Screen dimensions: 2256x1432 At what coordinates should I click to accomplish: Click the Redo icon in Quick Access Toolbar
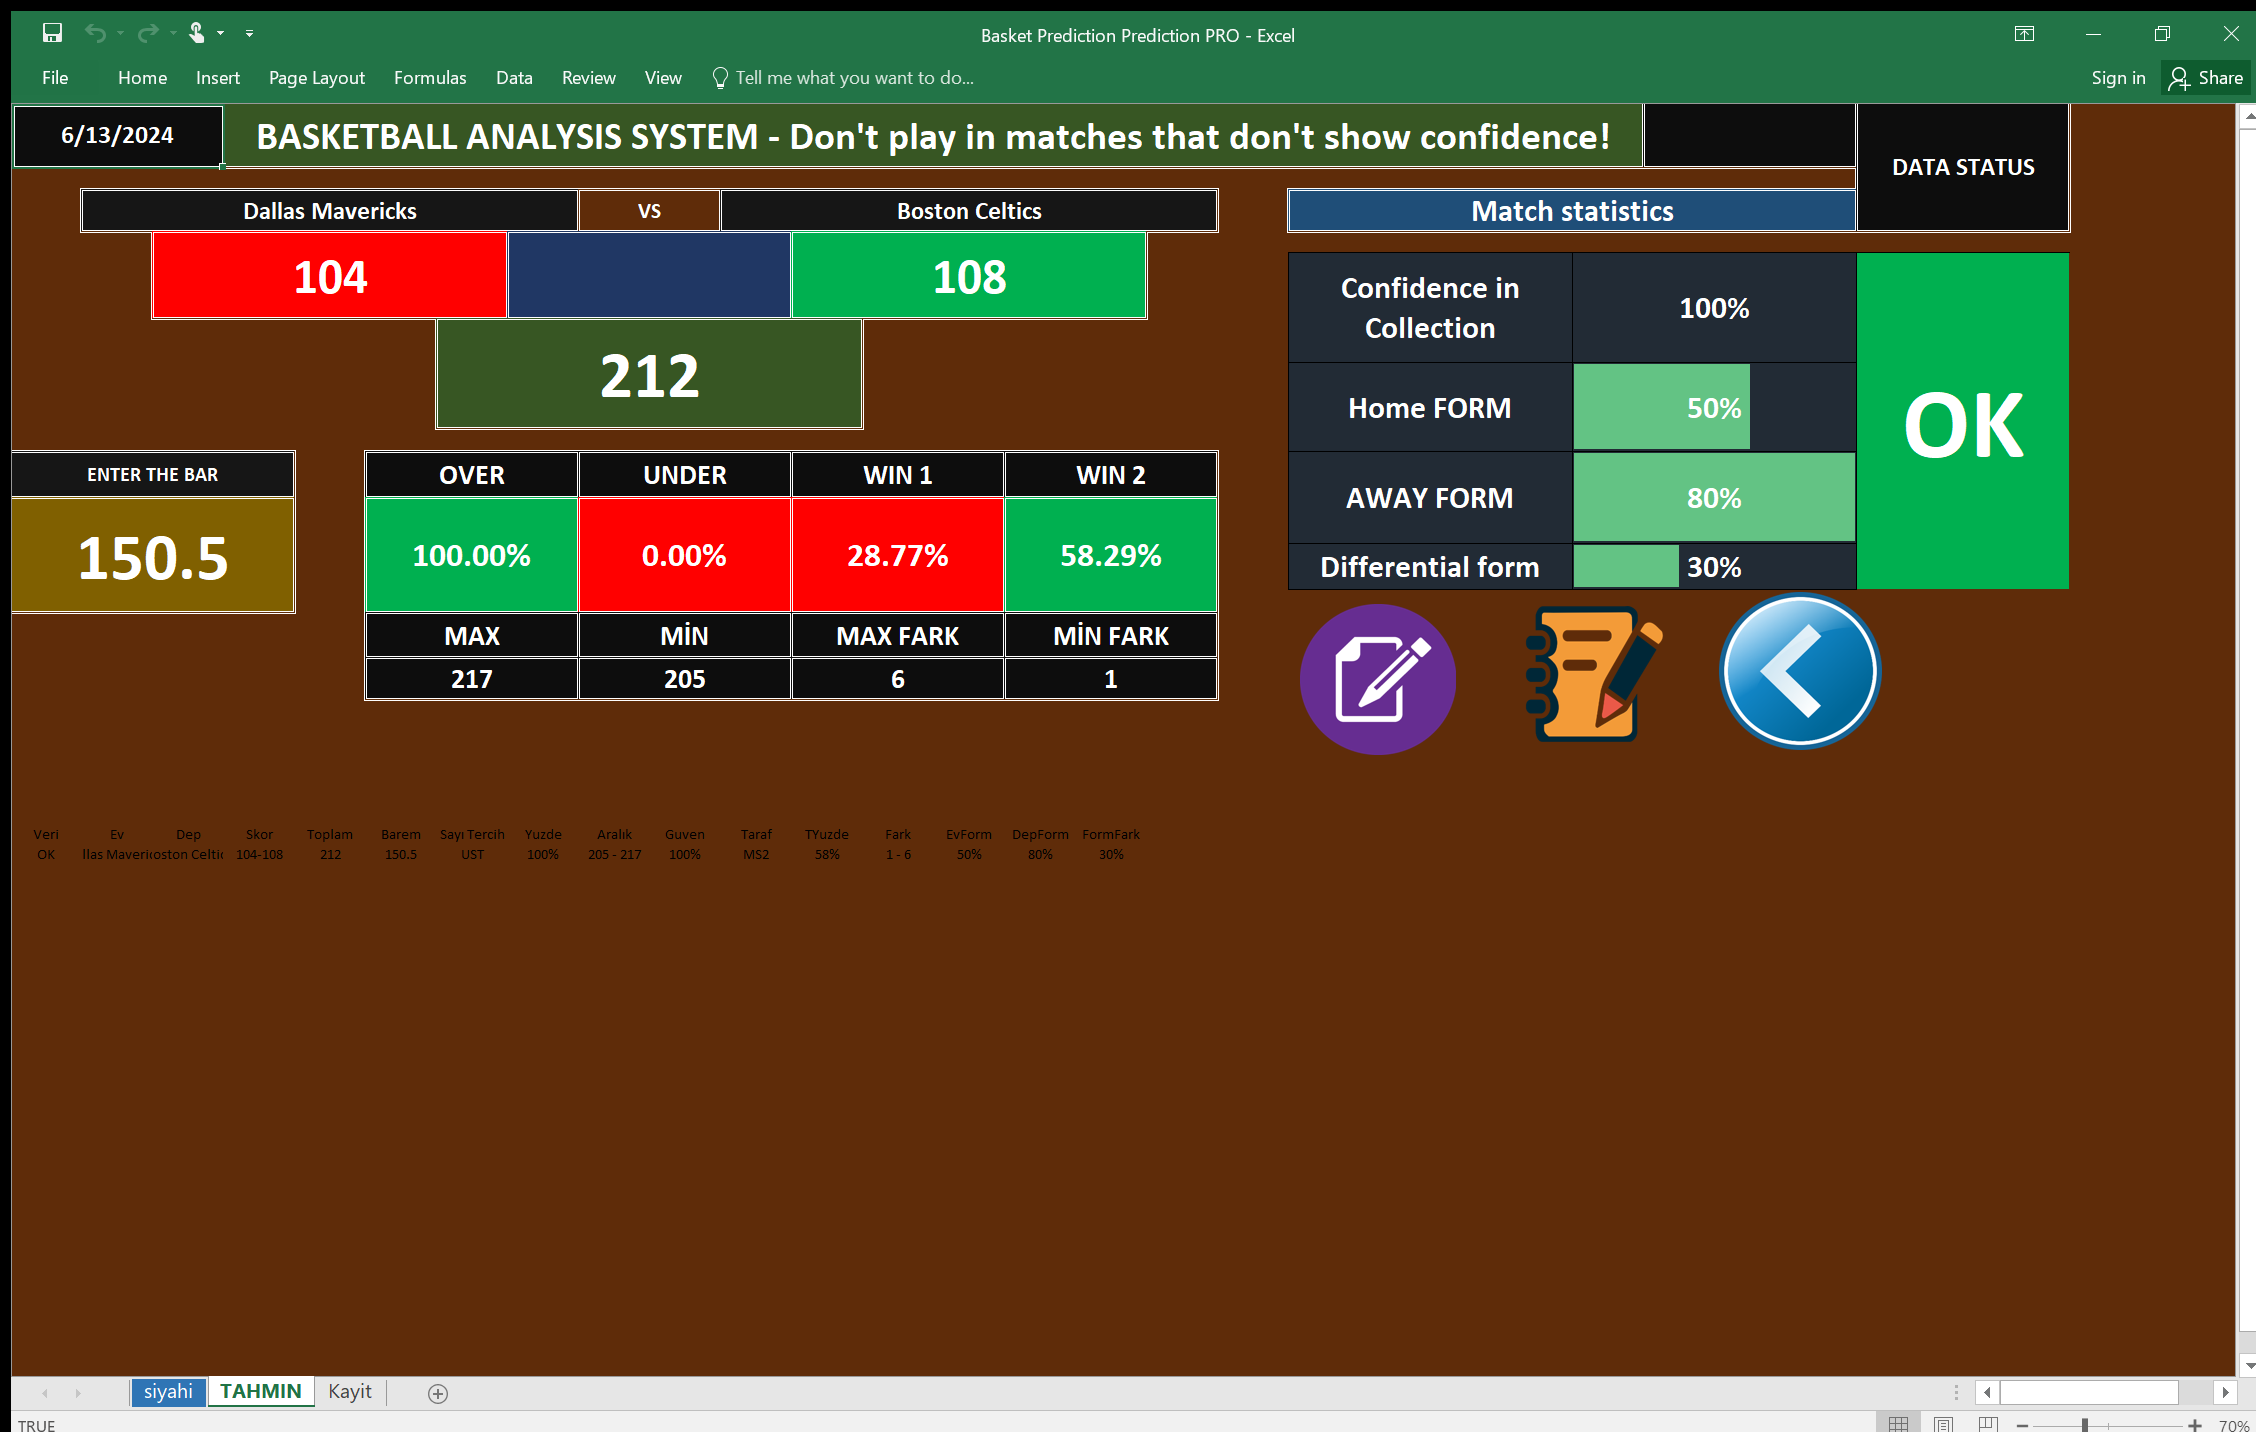[x=146, y=33]
